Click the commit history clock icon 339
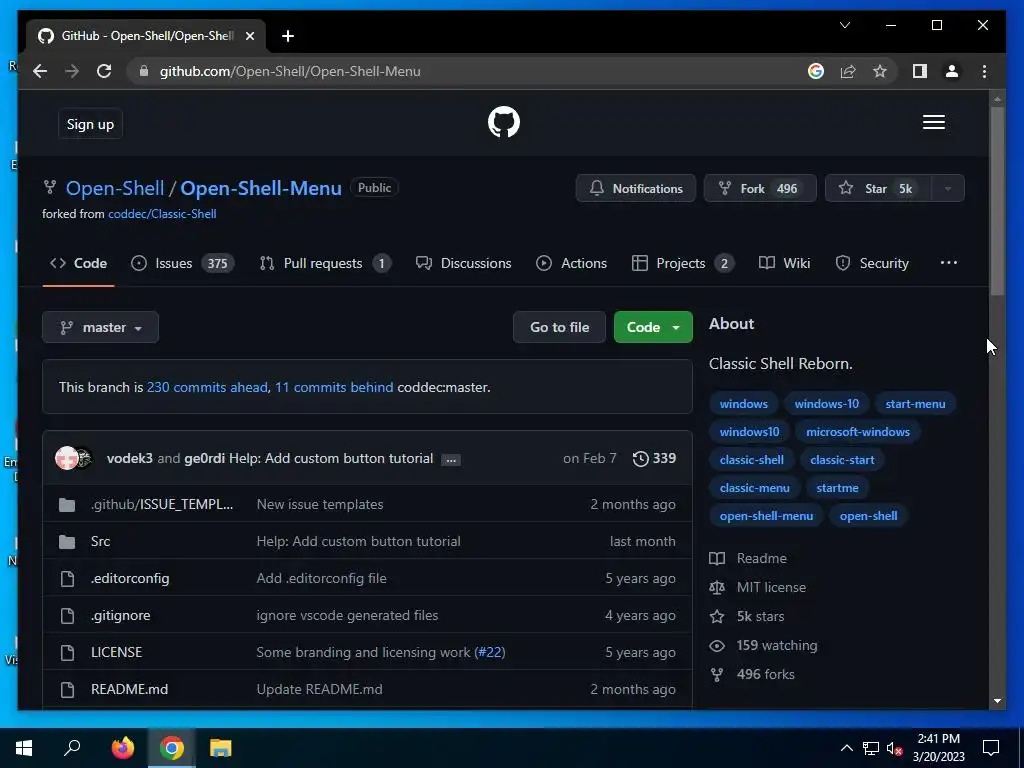This screenshot has height=768, width=1024. pos(654,458)
